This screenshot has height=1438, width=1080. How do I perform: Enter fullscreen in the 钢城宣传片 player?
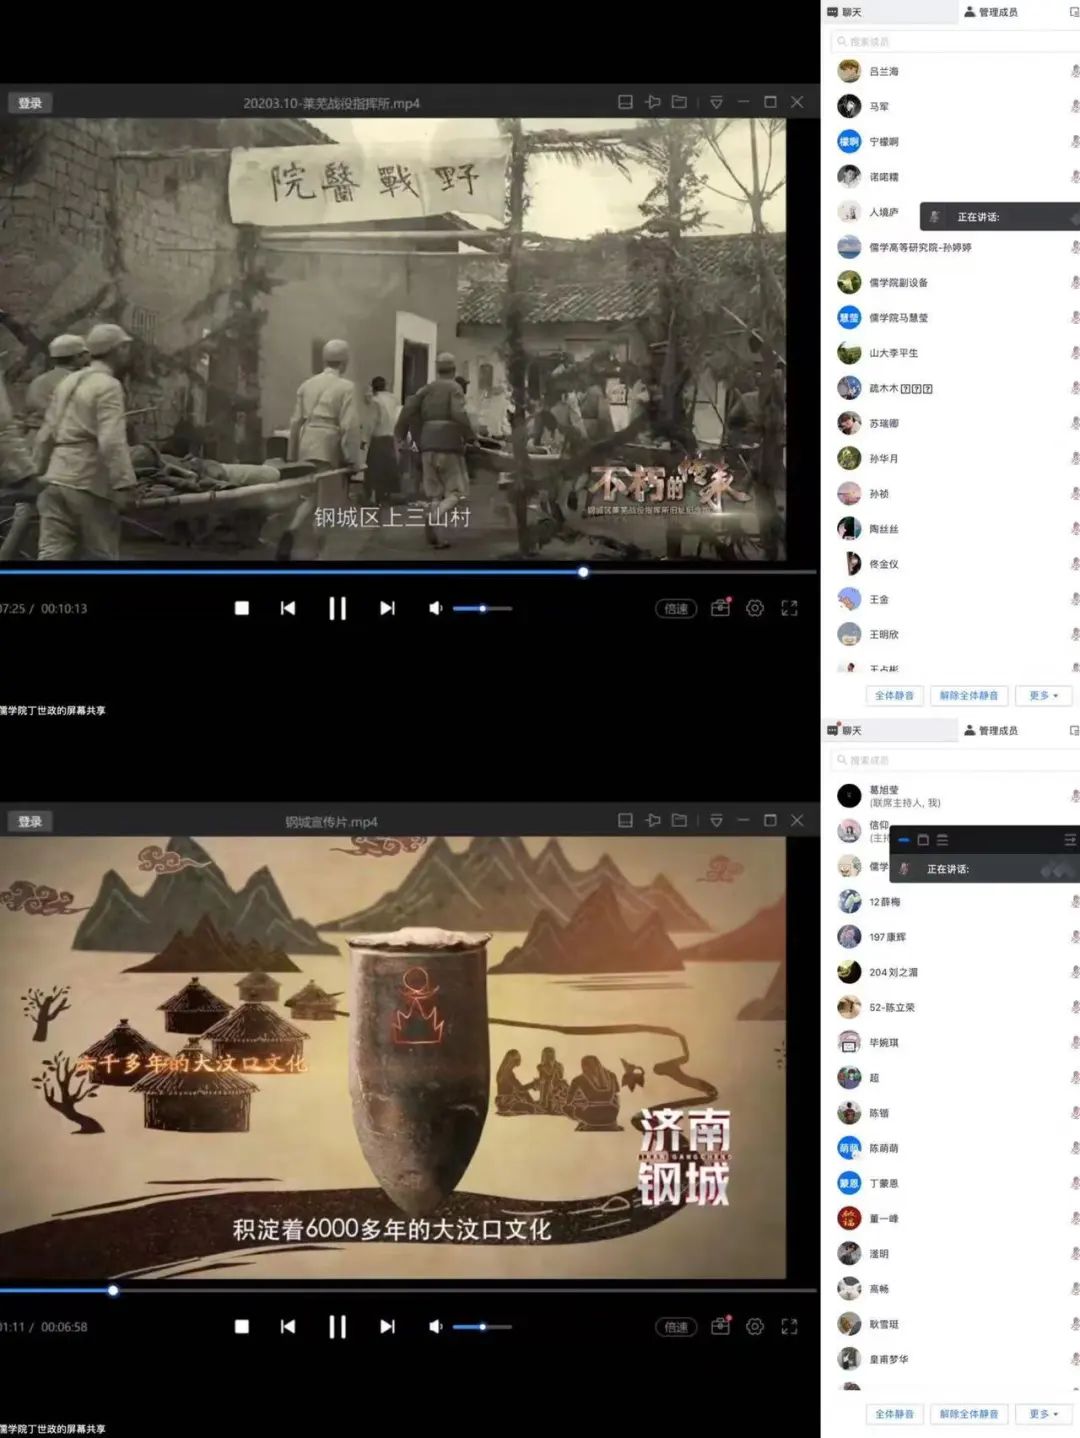pos(789,1326)
